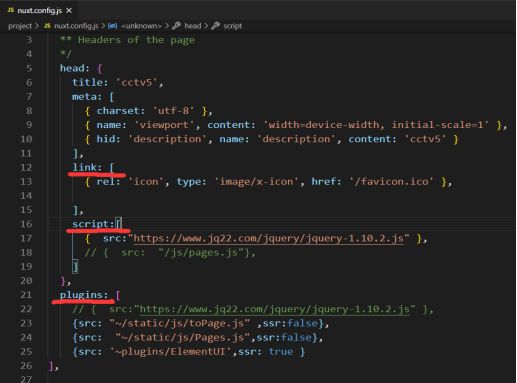Click the closing bracket on line 19
This screenshot has width=517, height=383.
(75, 267)
